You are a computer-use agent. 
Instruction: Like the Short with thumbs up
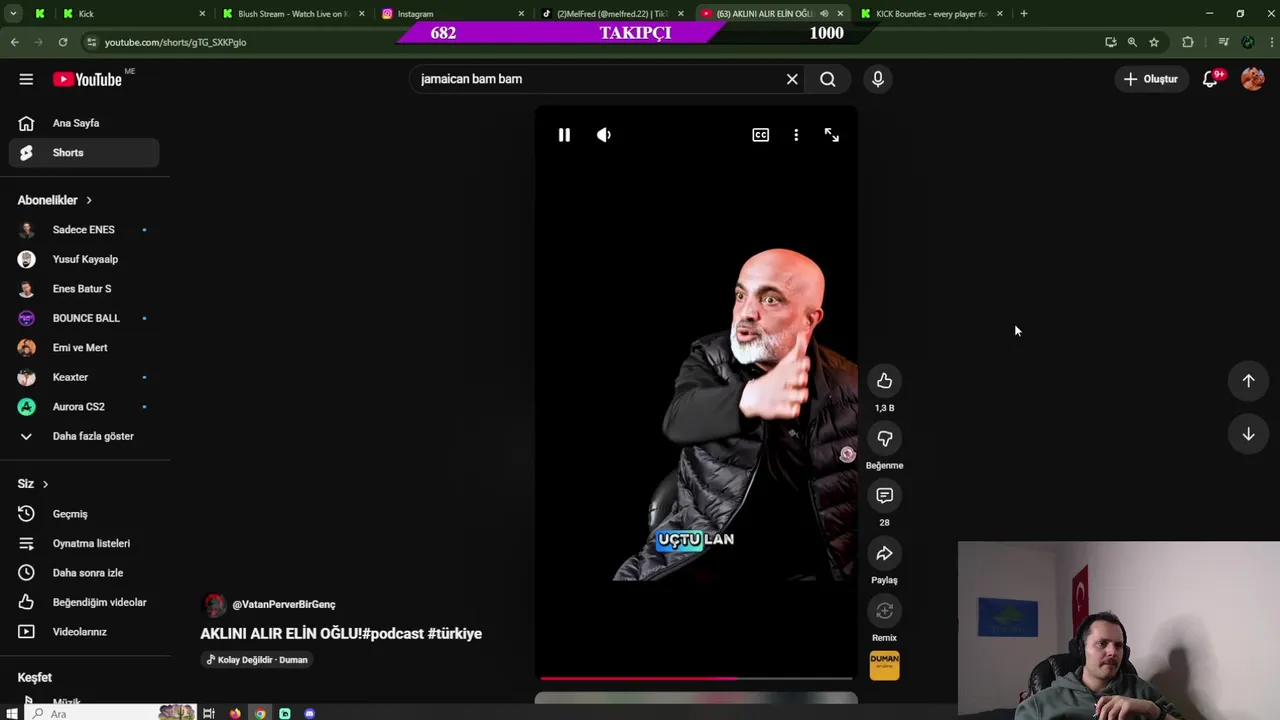click(884, 381)
